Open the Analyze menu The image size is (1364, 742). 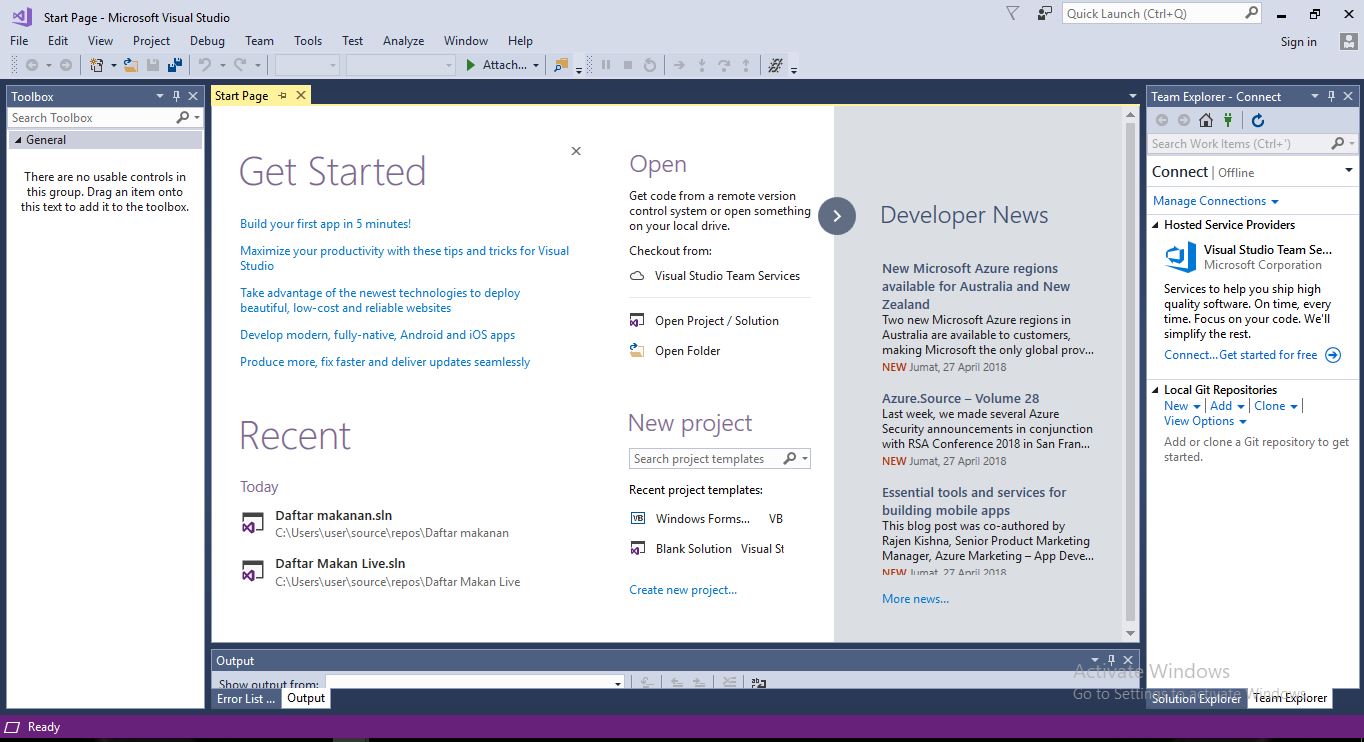(403, 41)
